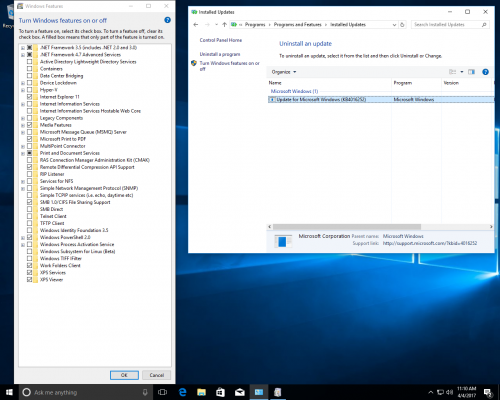Uncheck the XPS Viewer checkbox
500x400 pixels.
30,279
